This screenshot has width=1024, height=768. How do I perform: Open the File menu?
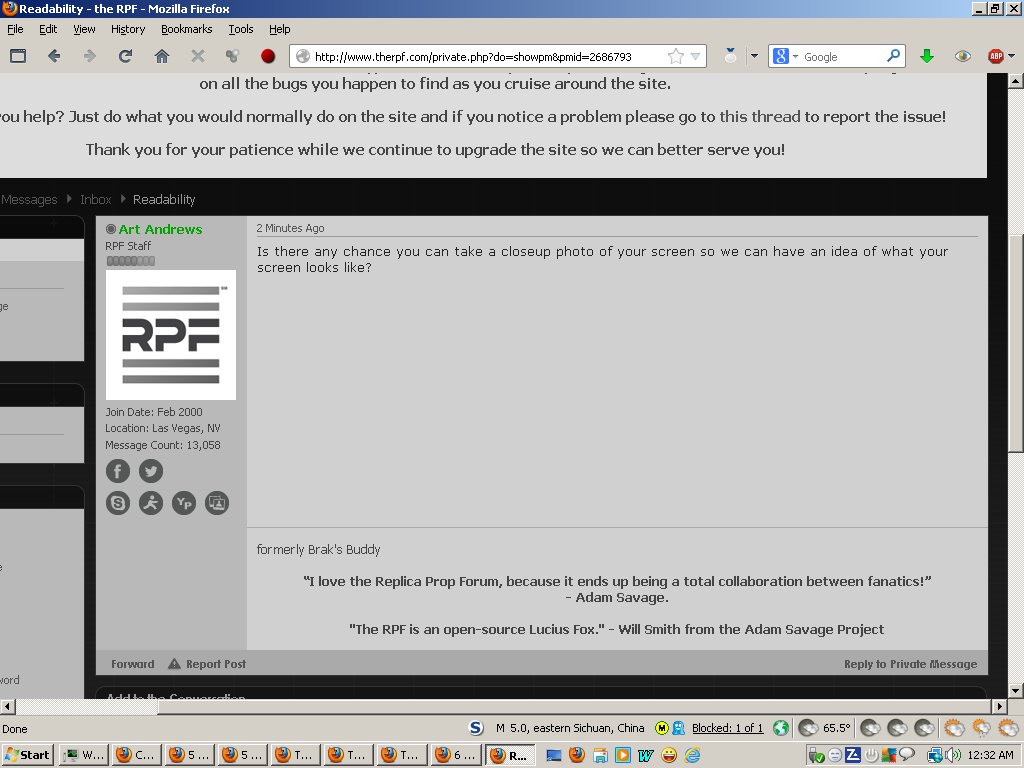(x=15, y=29)
